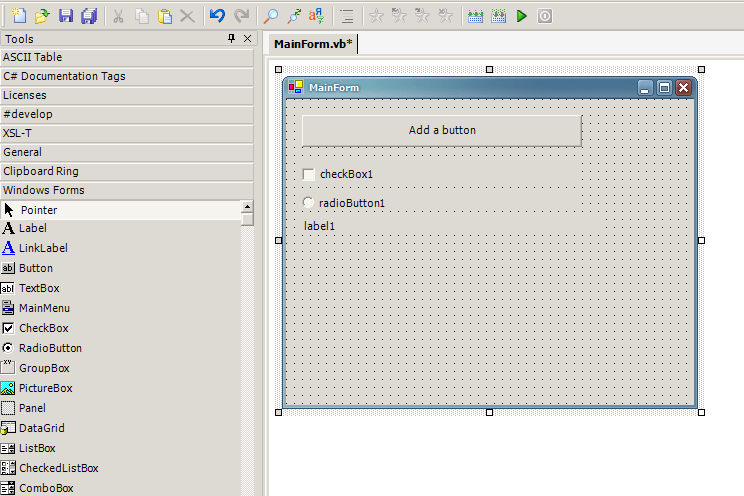Click the toolbox scroll up arrow

click(247, 207)
